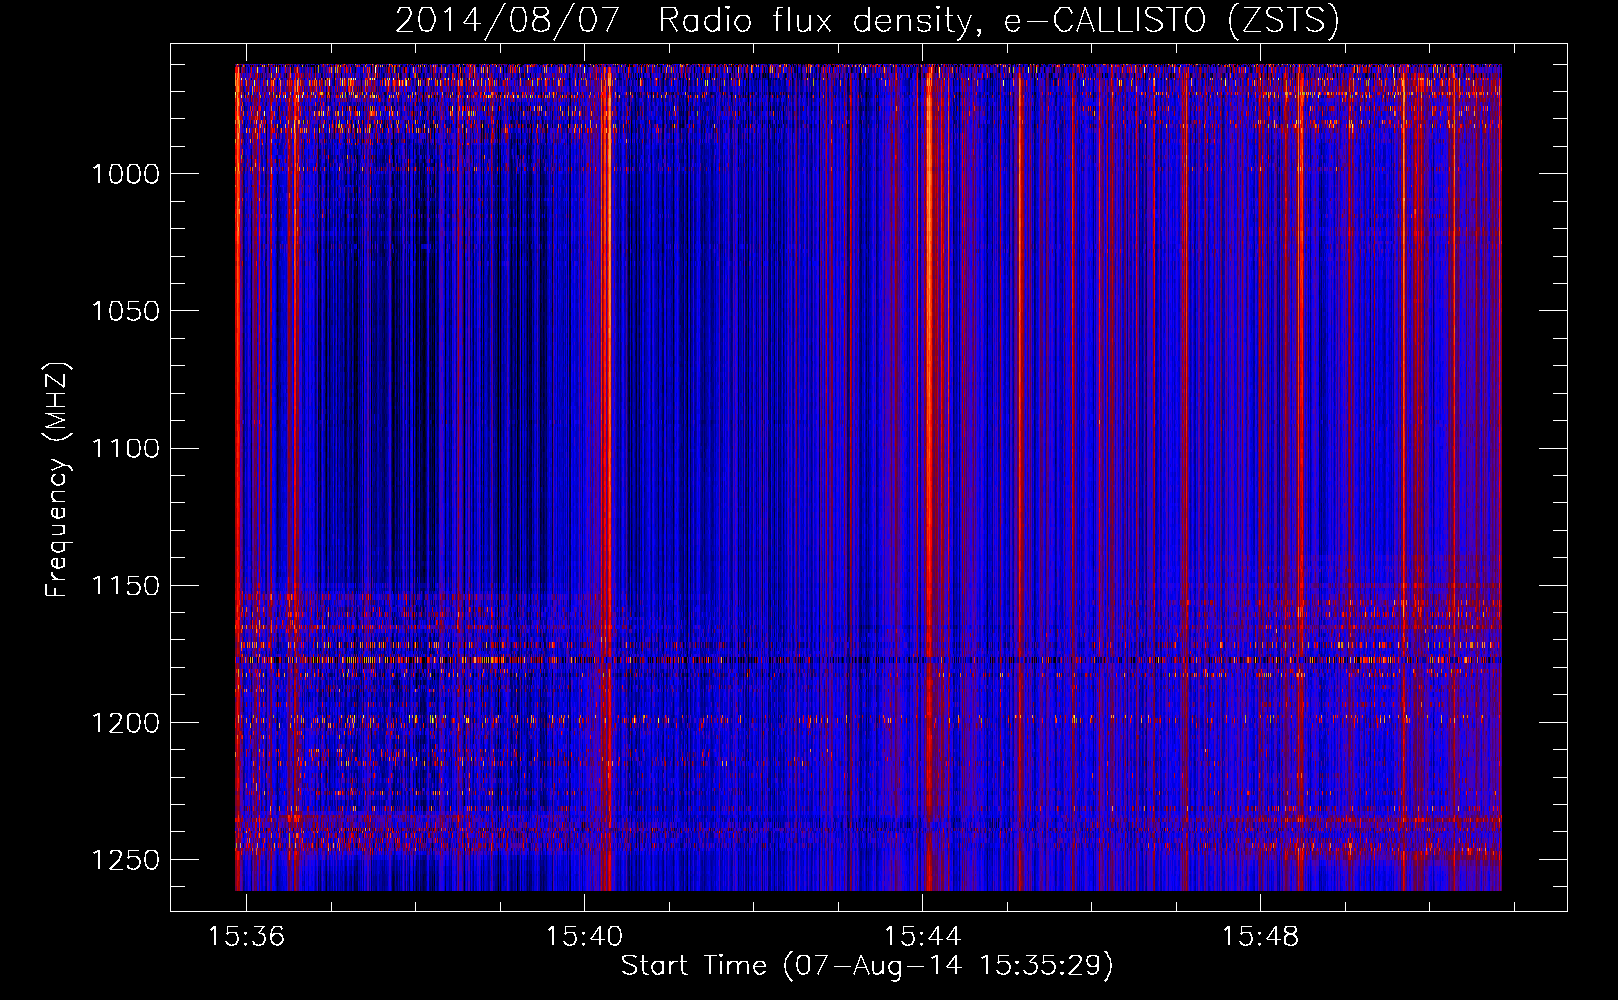Viewport: 1618px width, 1000px height.
Task: Click the 1150 frequency tick label
Action: [125, 586]
